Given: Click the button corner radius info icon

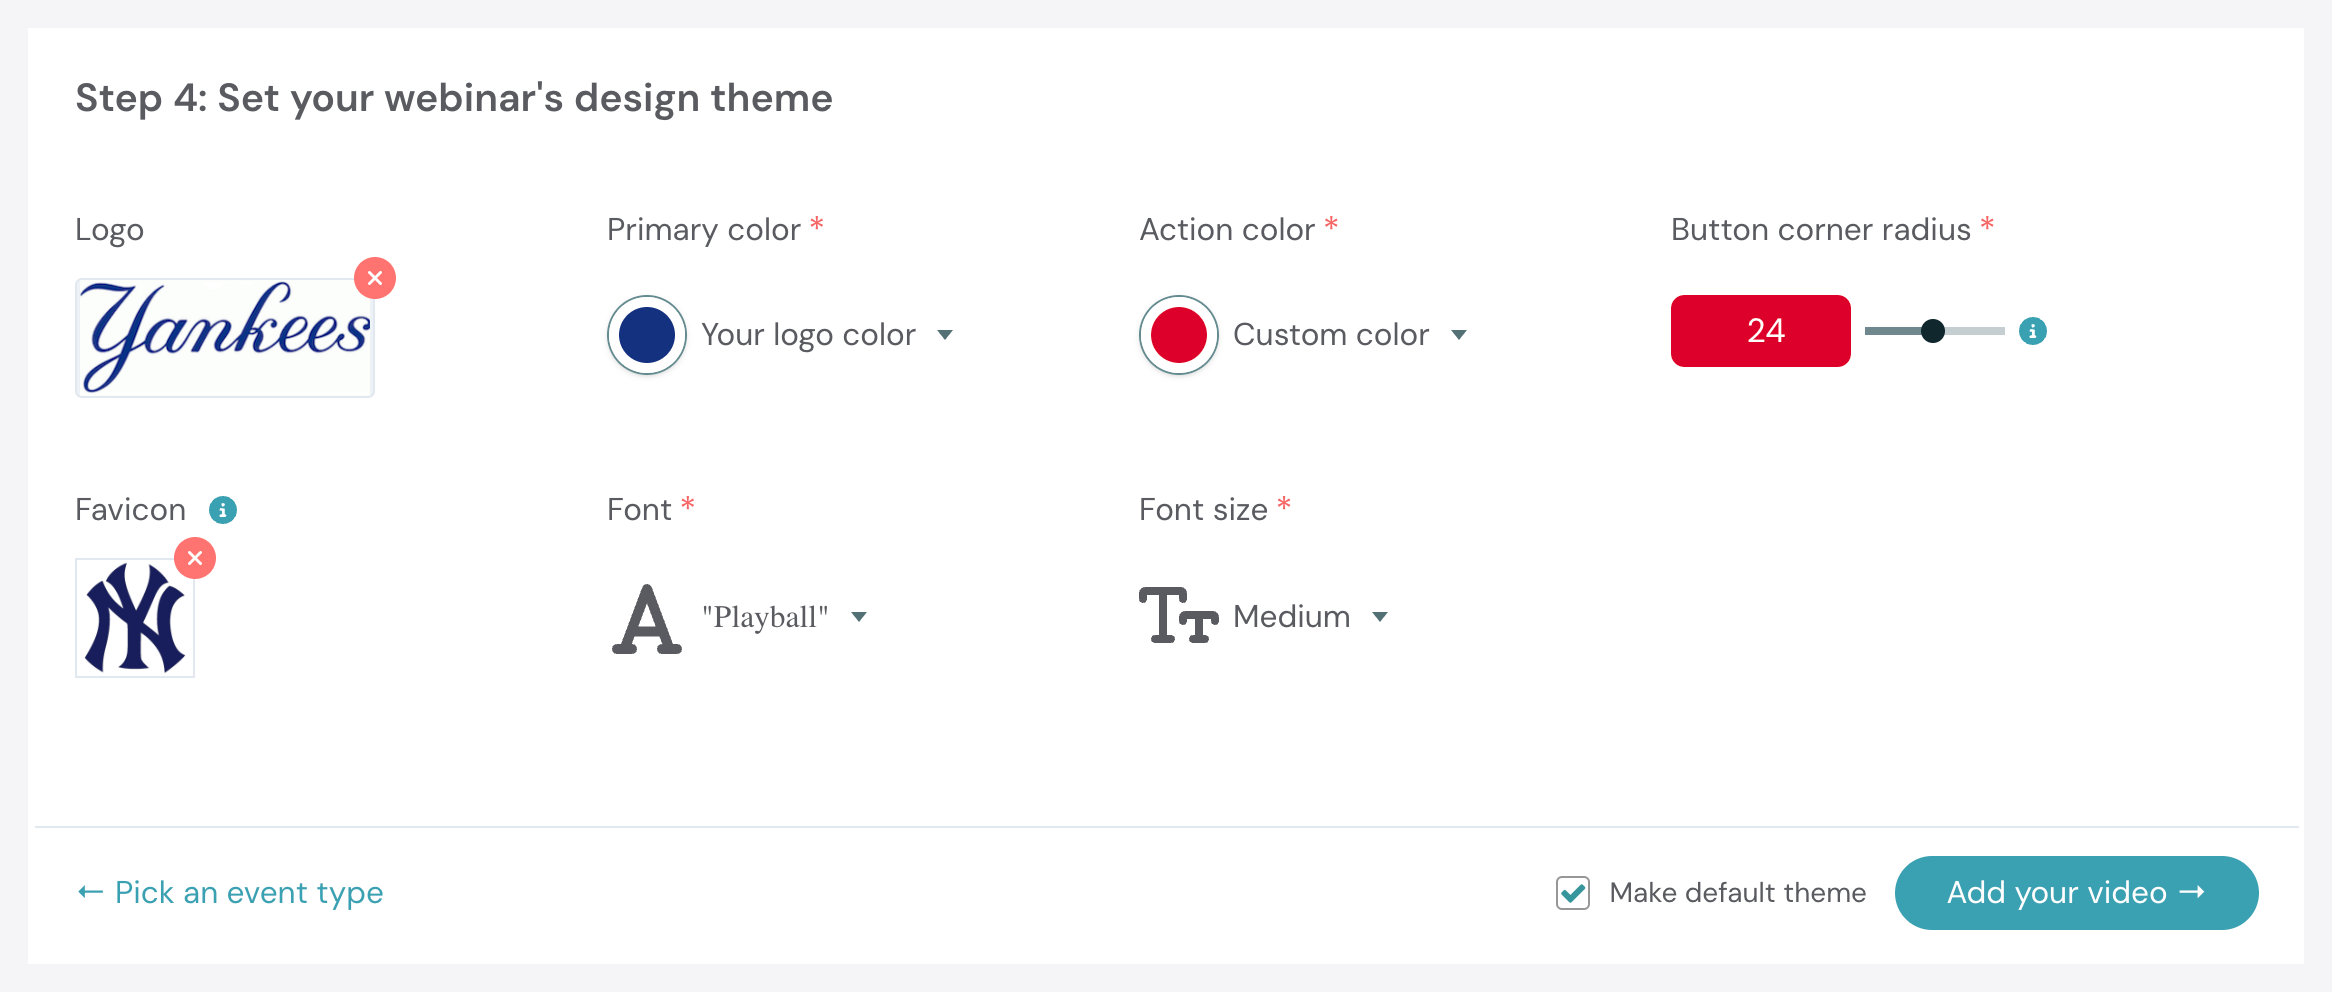Looking at the screenshot, I should click(2033, 331).
